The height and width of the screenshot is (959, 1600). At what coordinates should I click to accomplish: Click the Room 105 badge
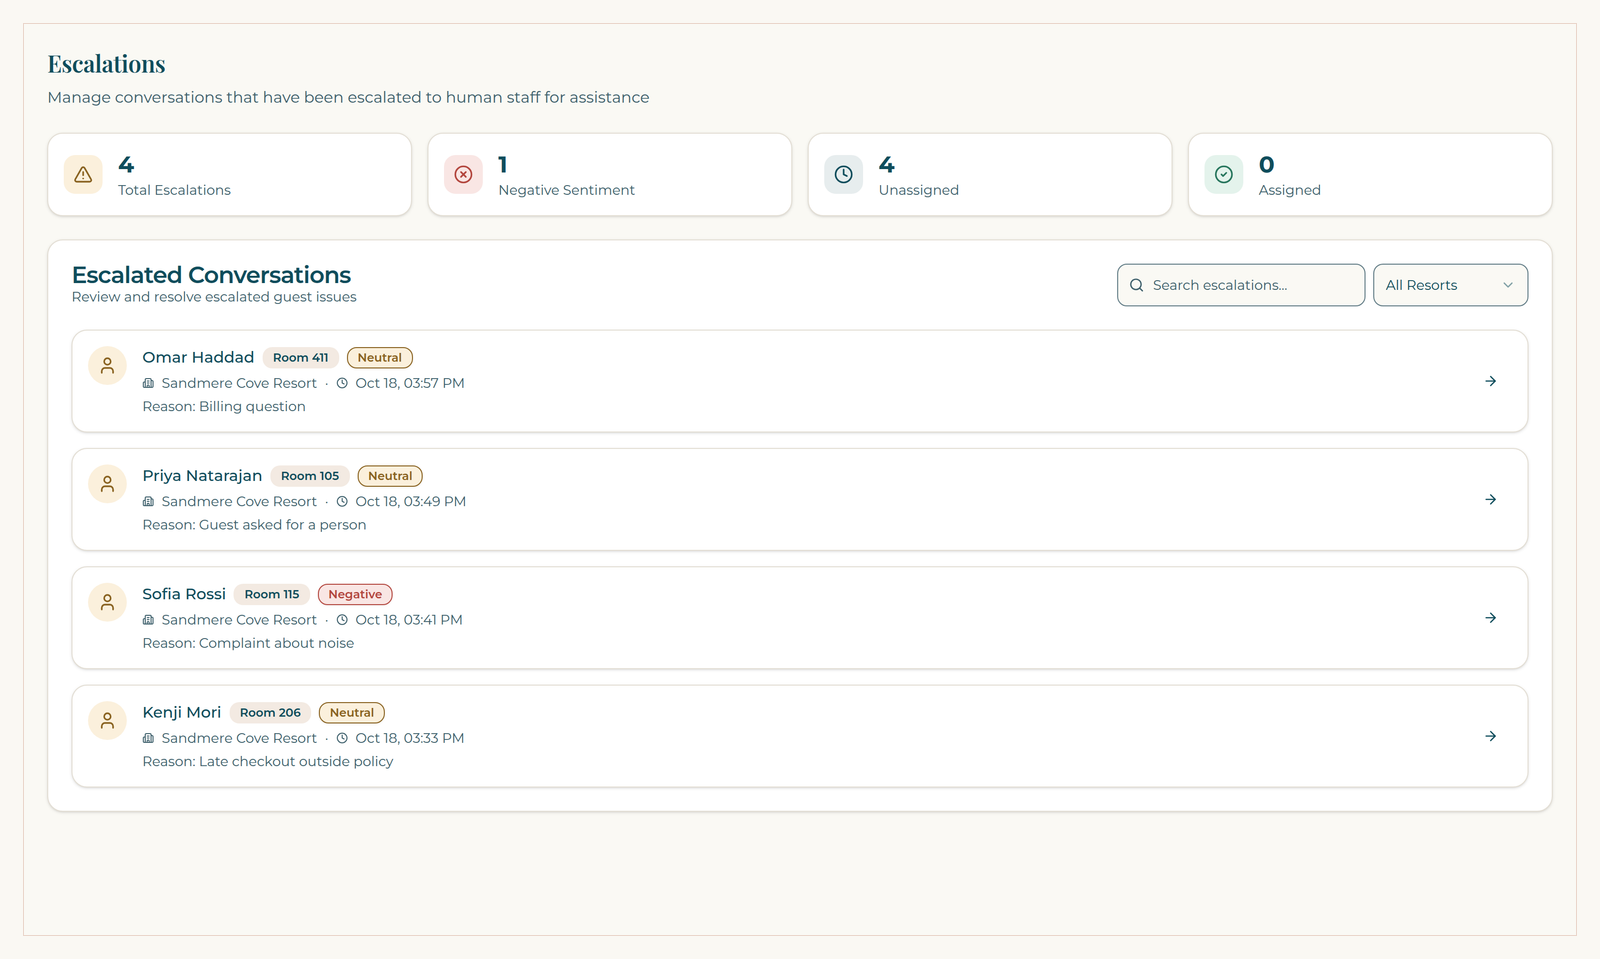point(310,476)
